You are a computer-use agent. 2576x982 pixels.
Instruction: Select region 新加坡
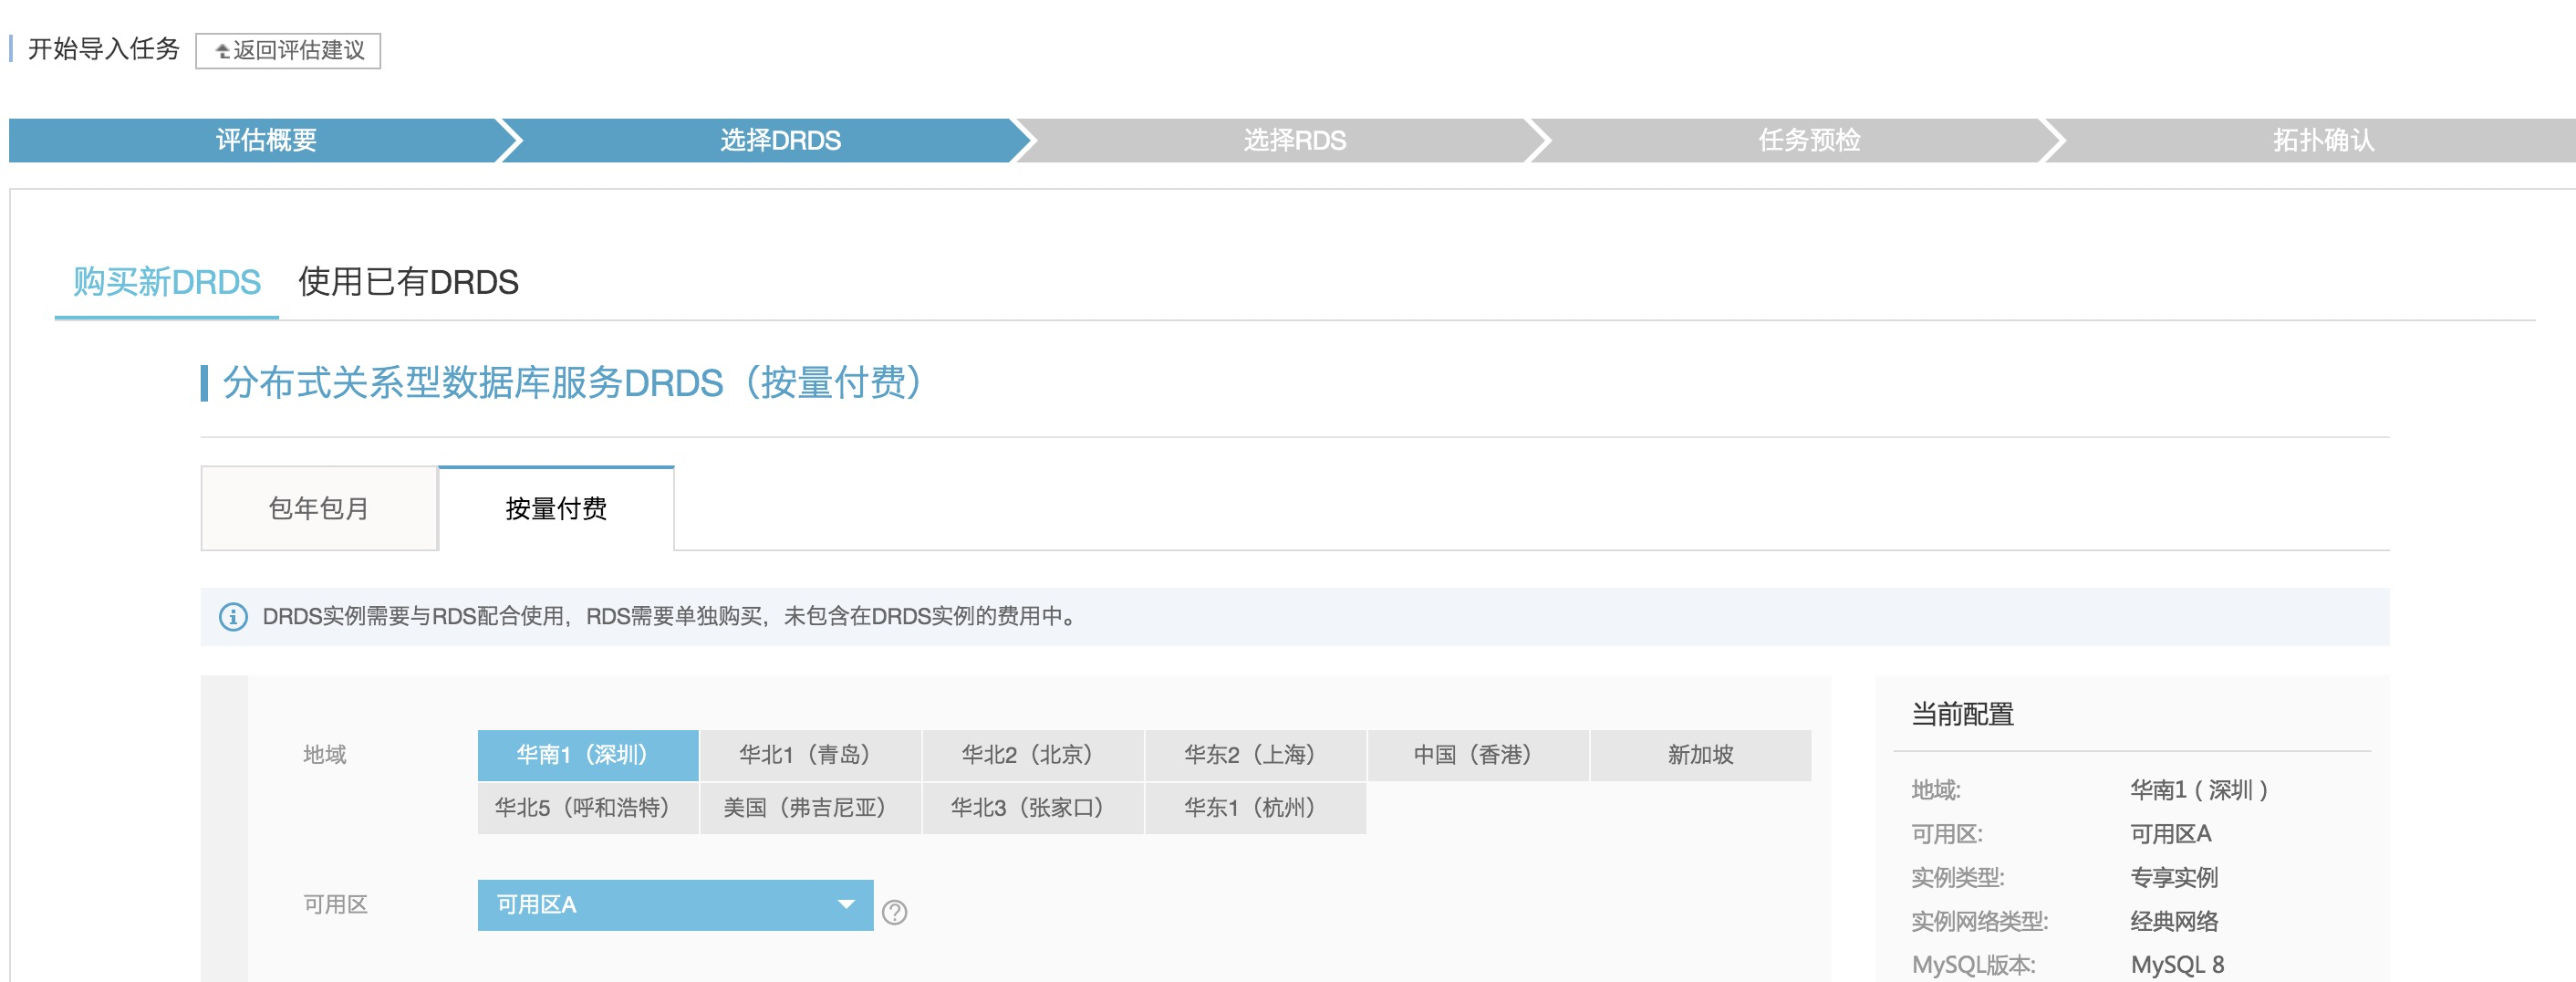1700,755
